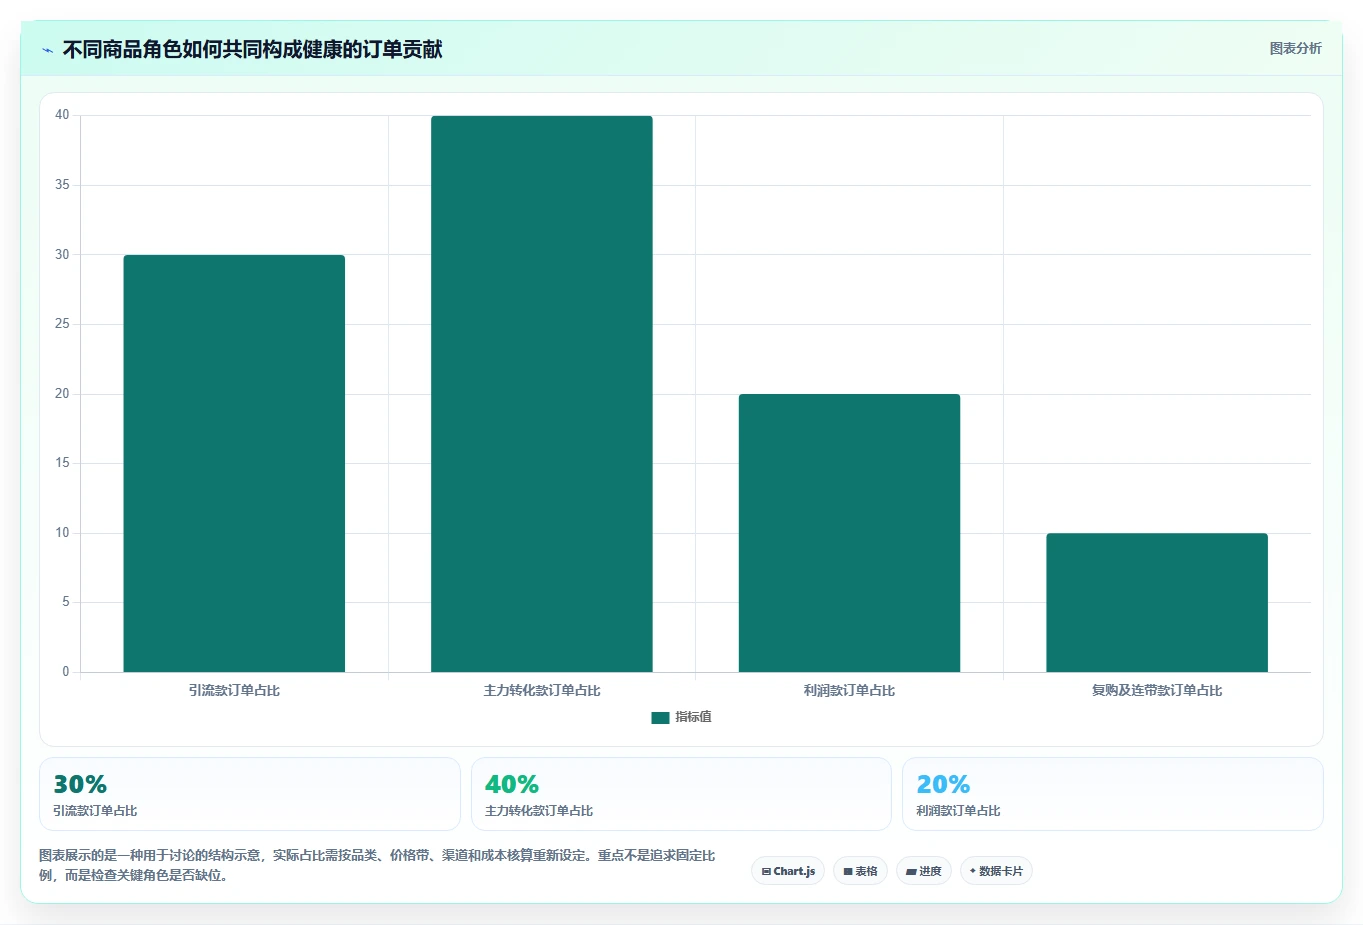Image resolution: width=1363 pixels, height=925 pixels.
Task: Click the y-axis value 40
Action: (x=62, y=115)
